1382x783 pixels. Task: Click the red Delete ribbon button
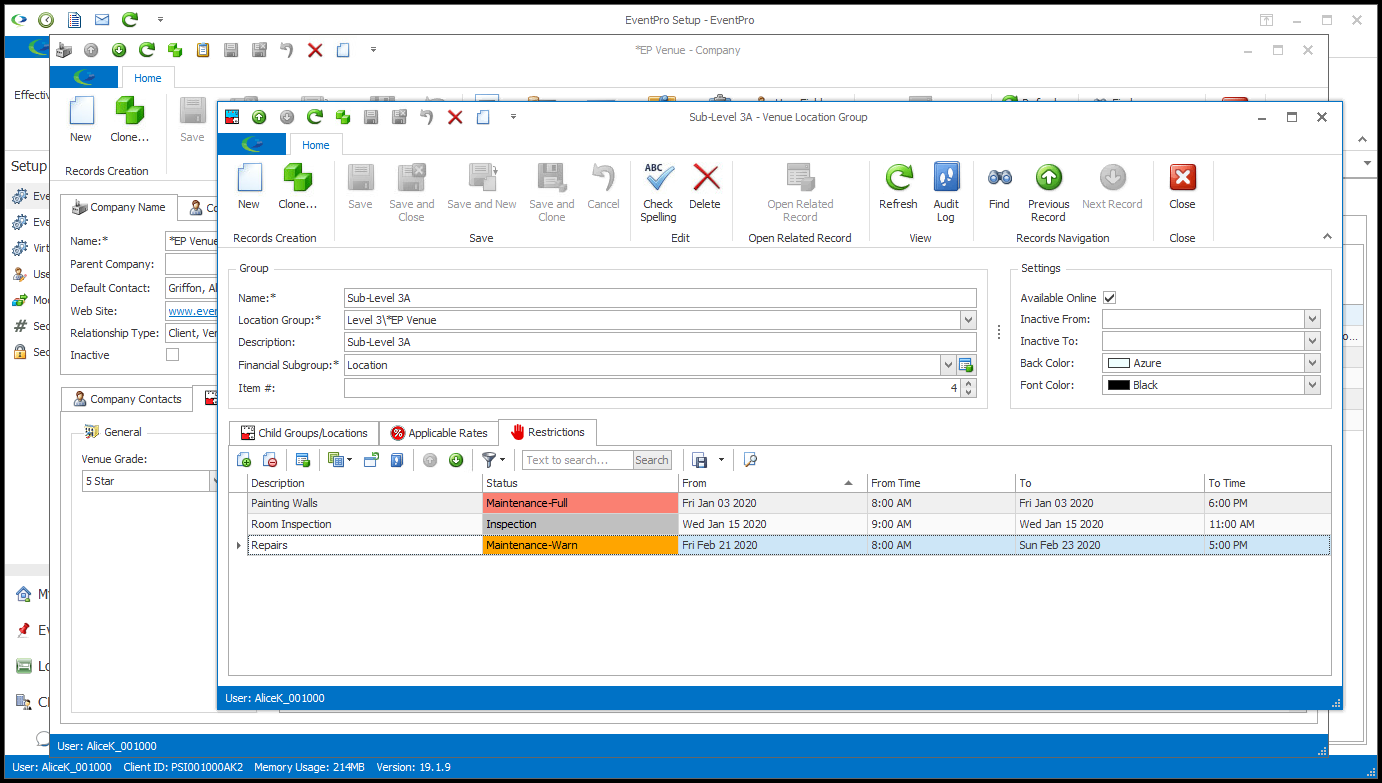705,186
